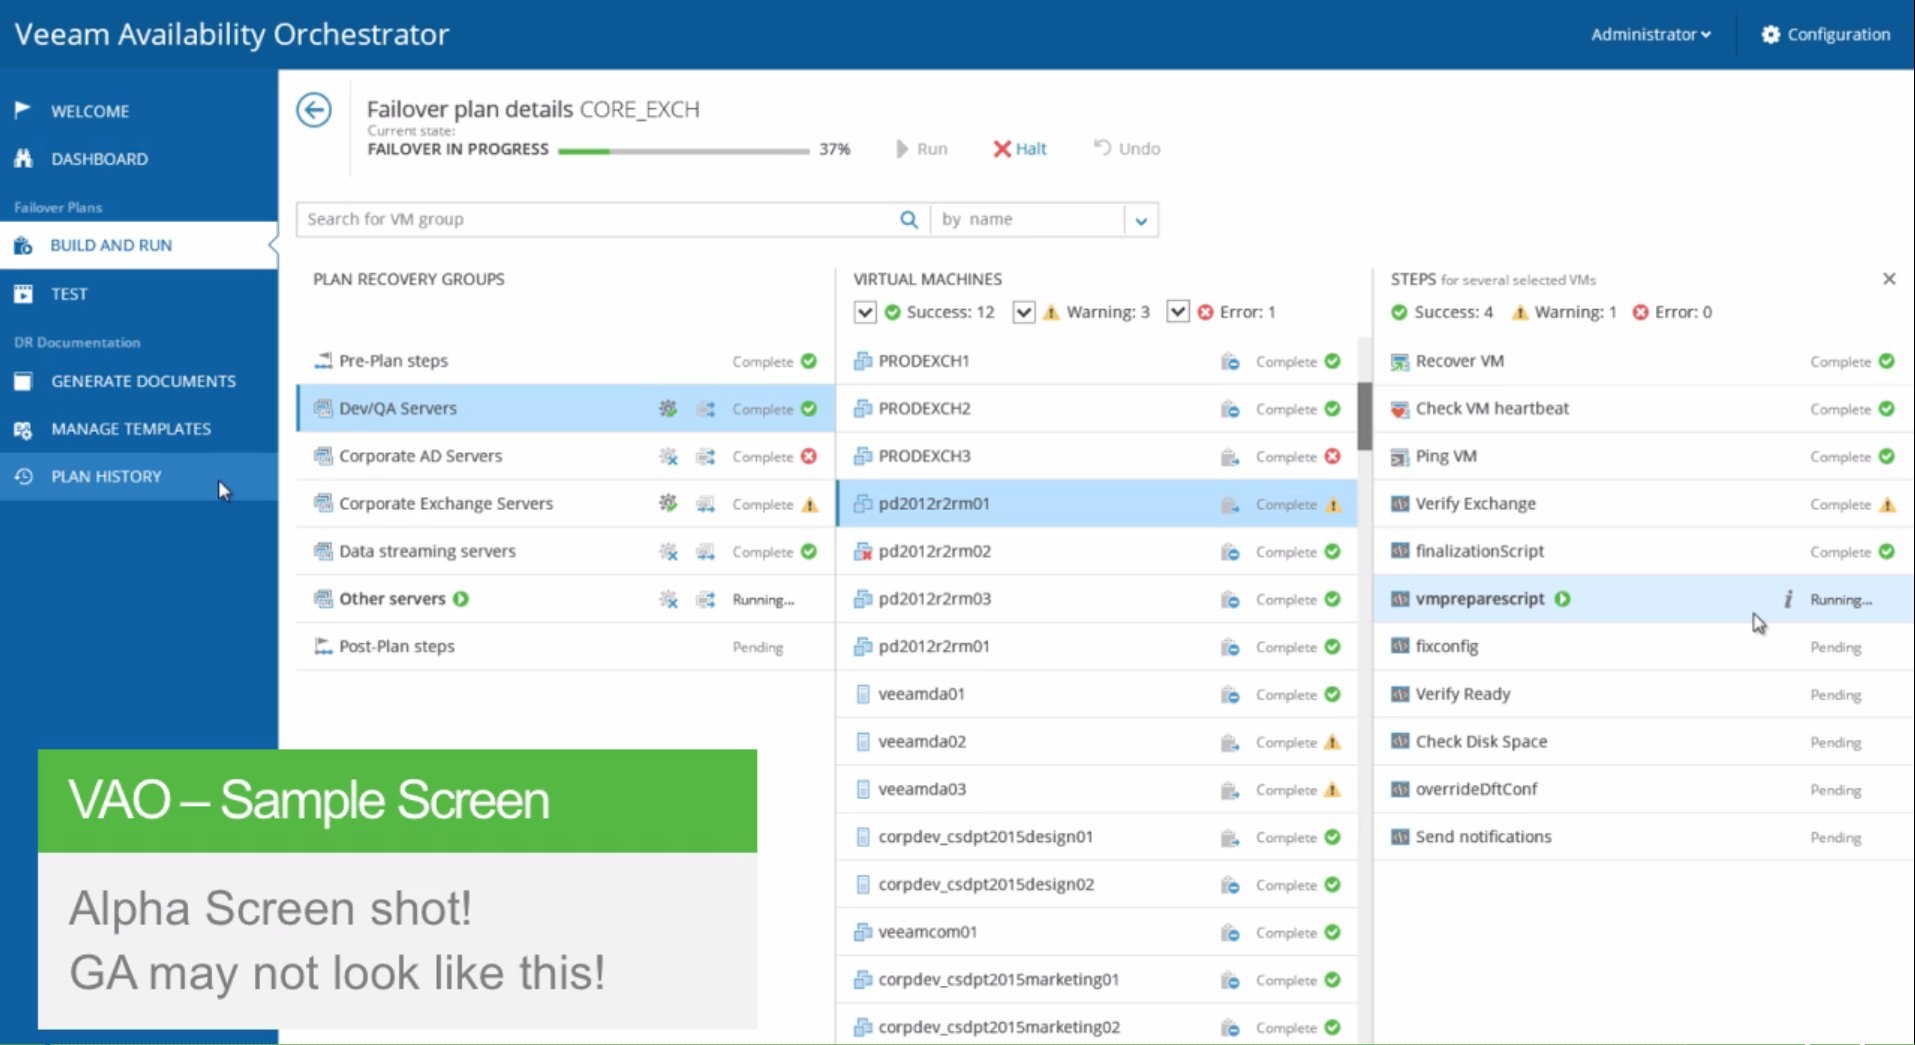The image size is (1915, 1045).
Task: Select the Corporate Exchange Servers group
Action: 446,504
